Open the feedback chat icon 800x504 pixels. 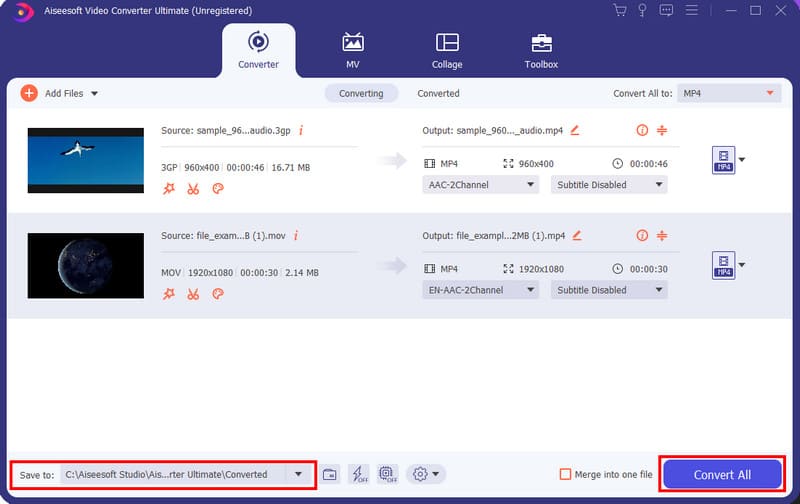pyautogui.click(x=666, y=10)
